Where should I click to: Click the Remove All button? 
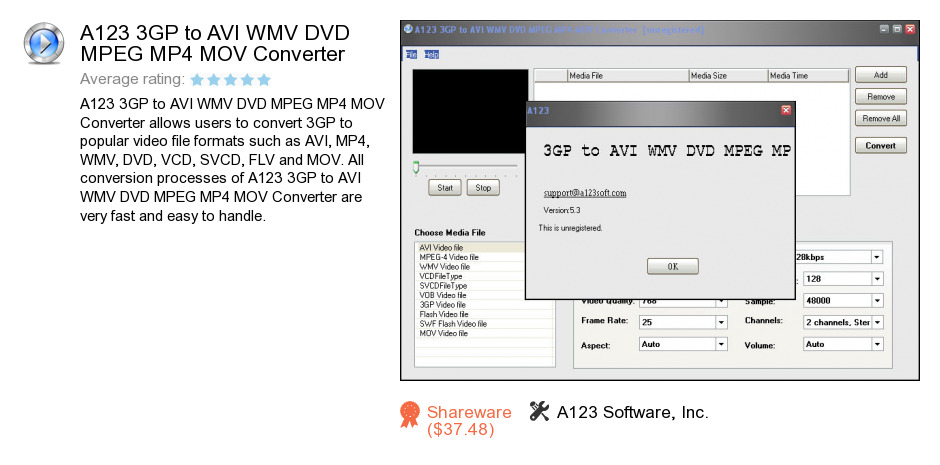click(x=881, y=118)
